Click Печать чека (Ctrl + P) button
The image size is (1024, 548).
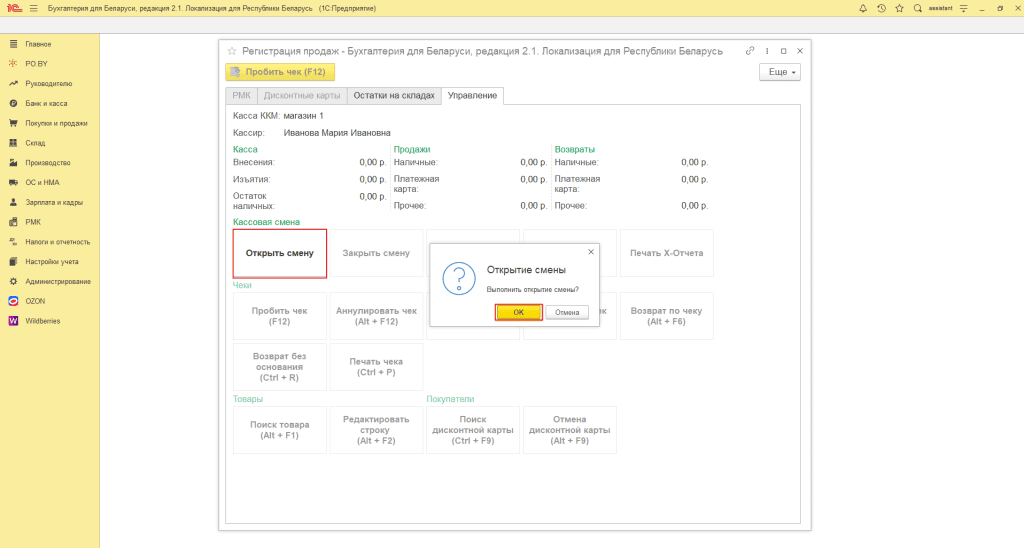376,367
